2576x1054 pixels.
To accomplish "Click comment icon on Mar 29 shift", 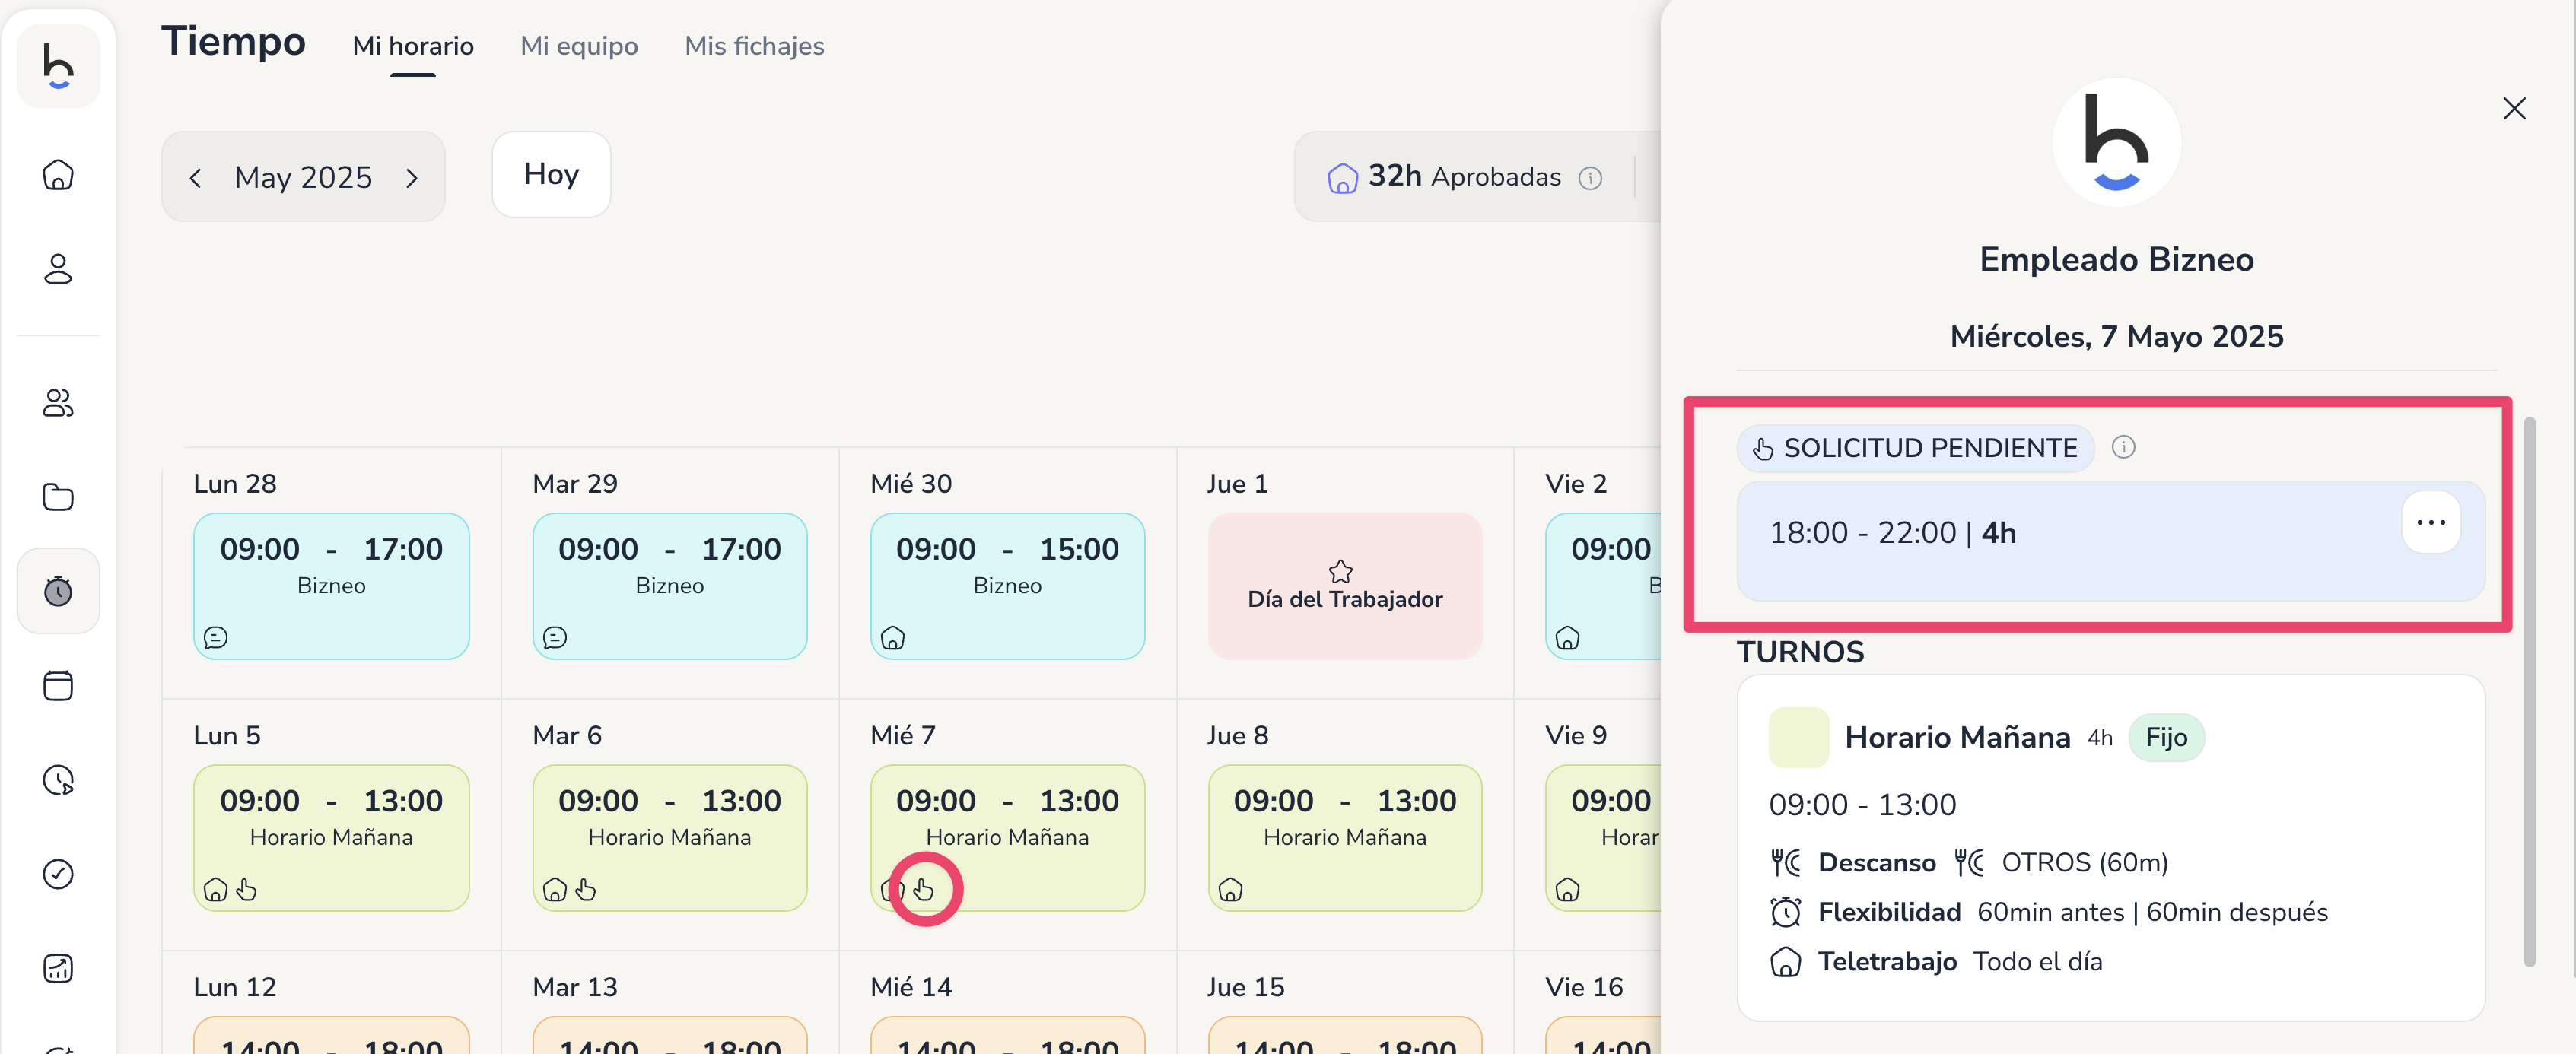I will [555, 637].
